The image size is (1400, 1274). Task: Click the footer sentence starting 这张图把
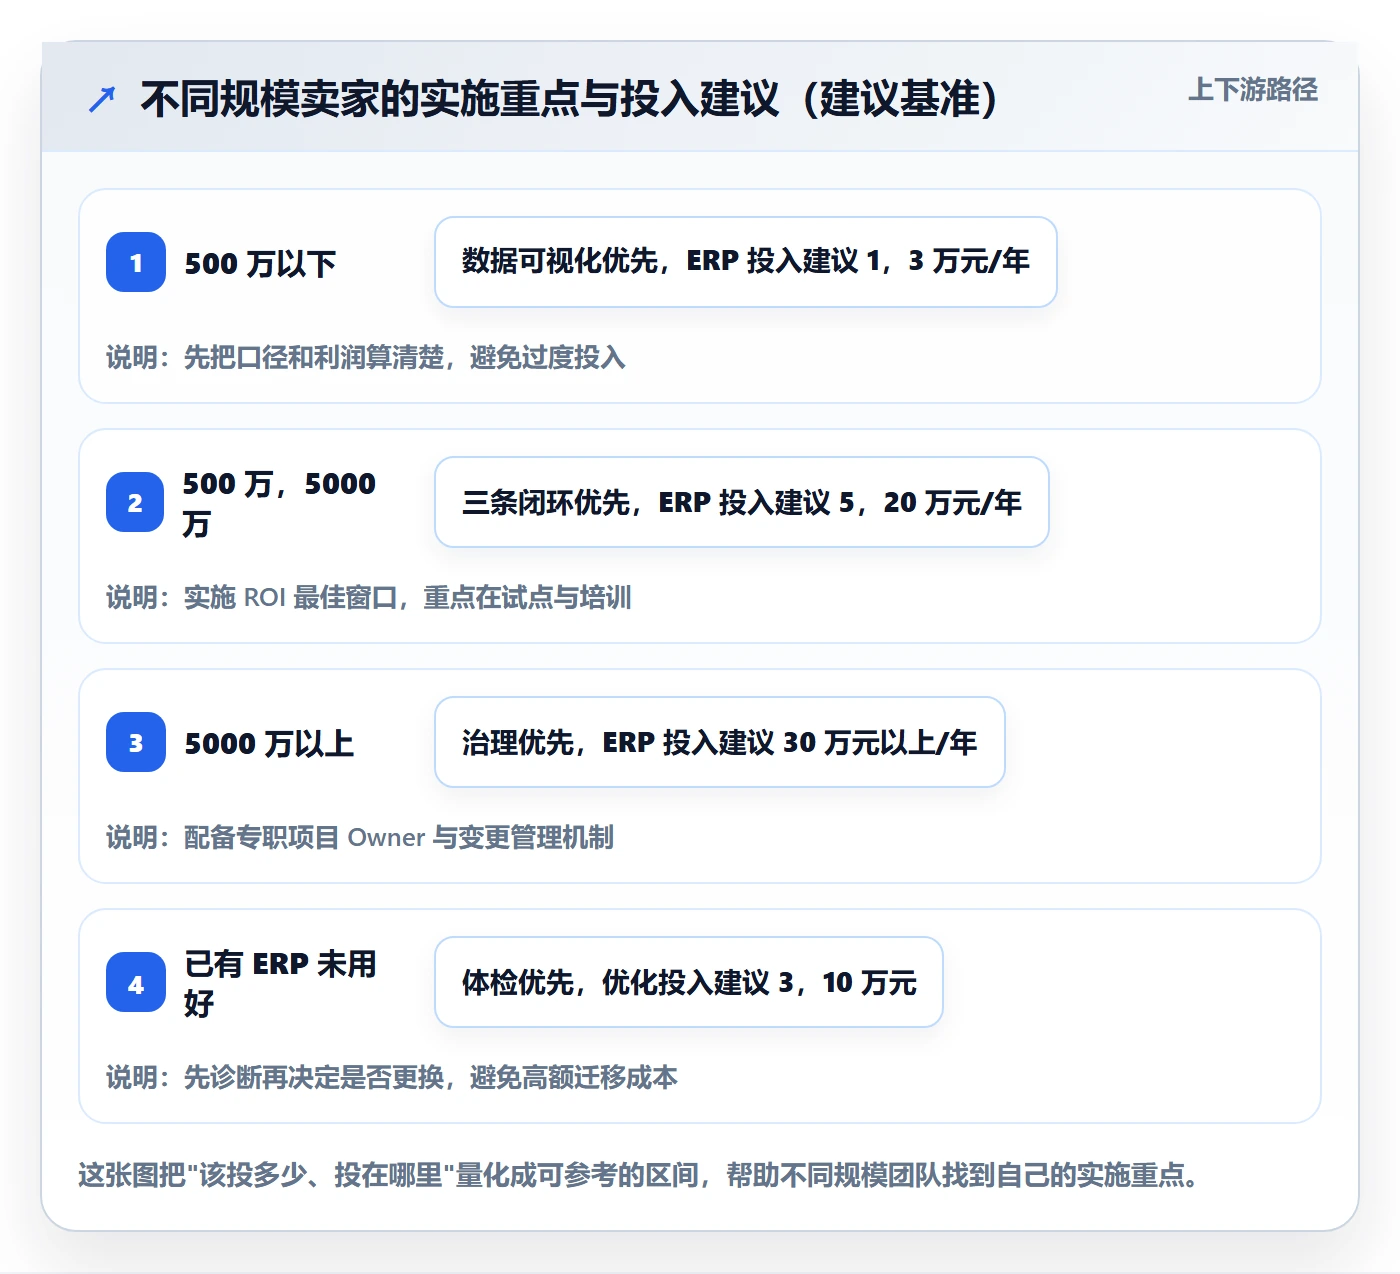coord(640,1174)
